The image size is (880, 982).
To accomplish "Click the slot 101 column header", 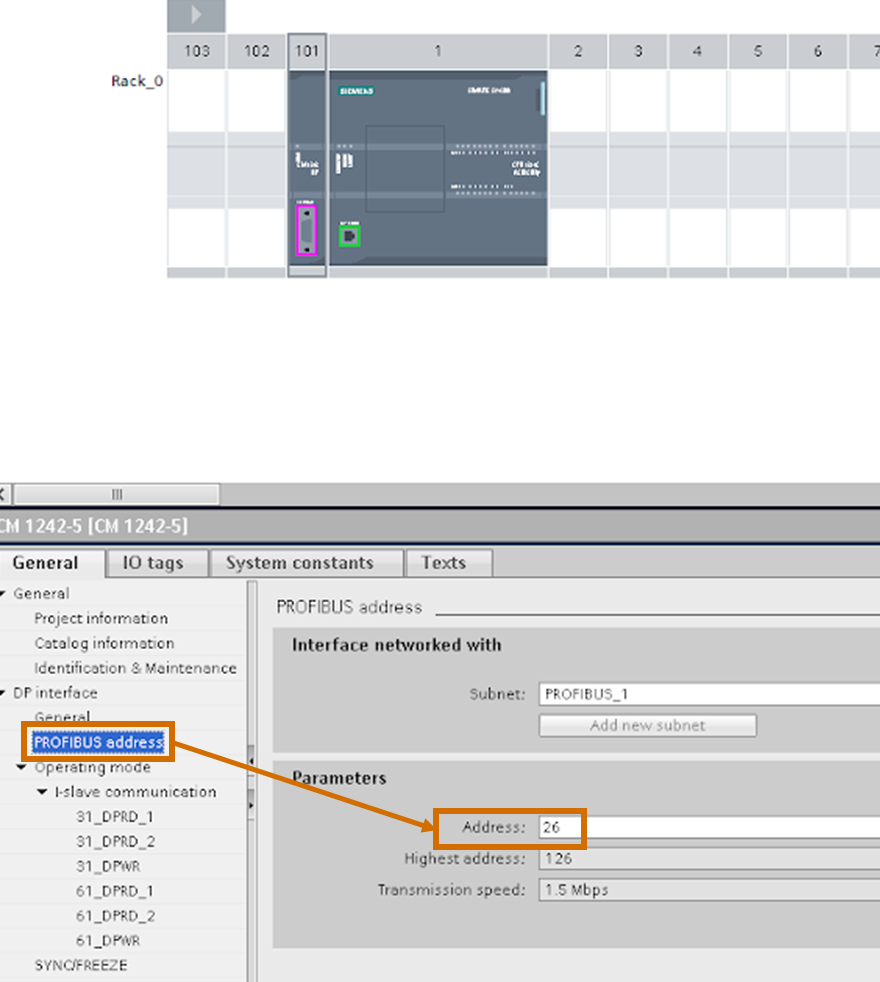I will pos(307,50).
